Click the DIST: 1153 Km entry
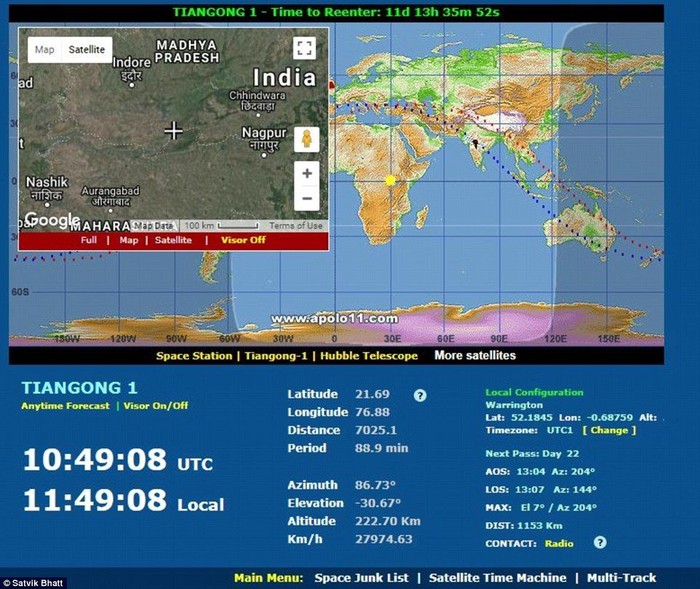This screenshot has height=589, width=700. (524, 526)
